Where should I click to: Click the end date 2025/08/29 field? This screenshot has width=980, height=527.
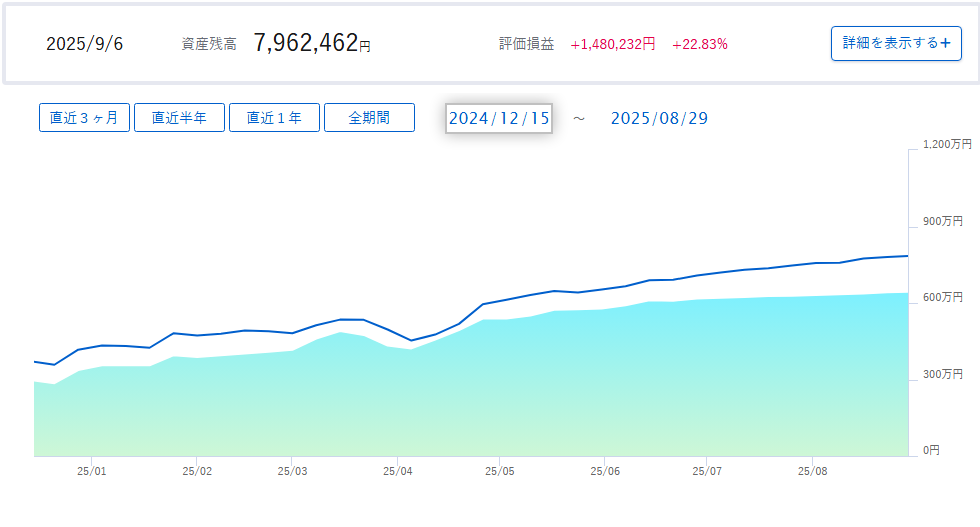[x=659, y=118]
